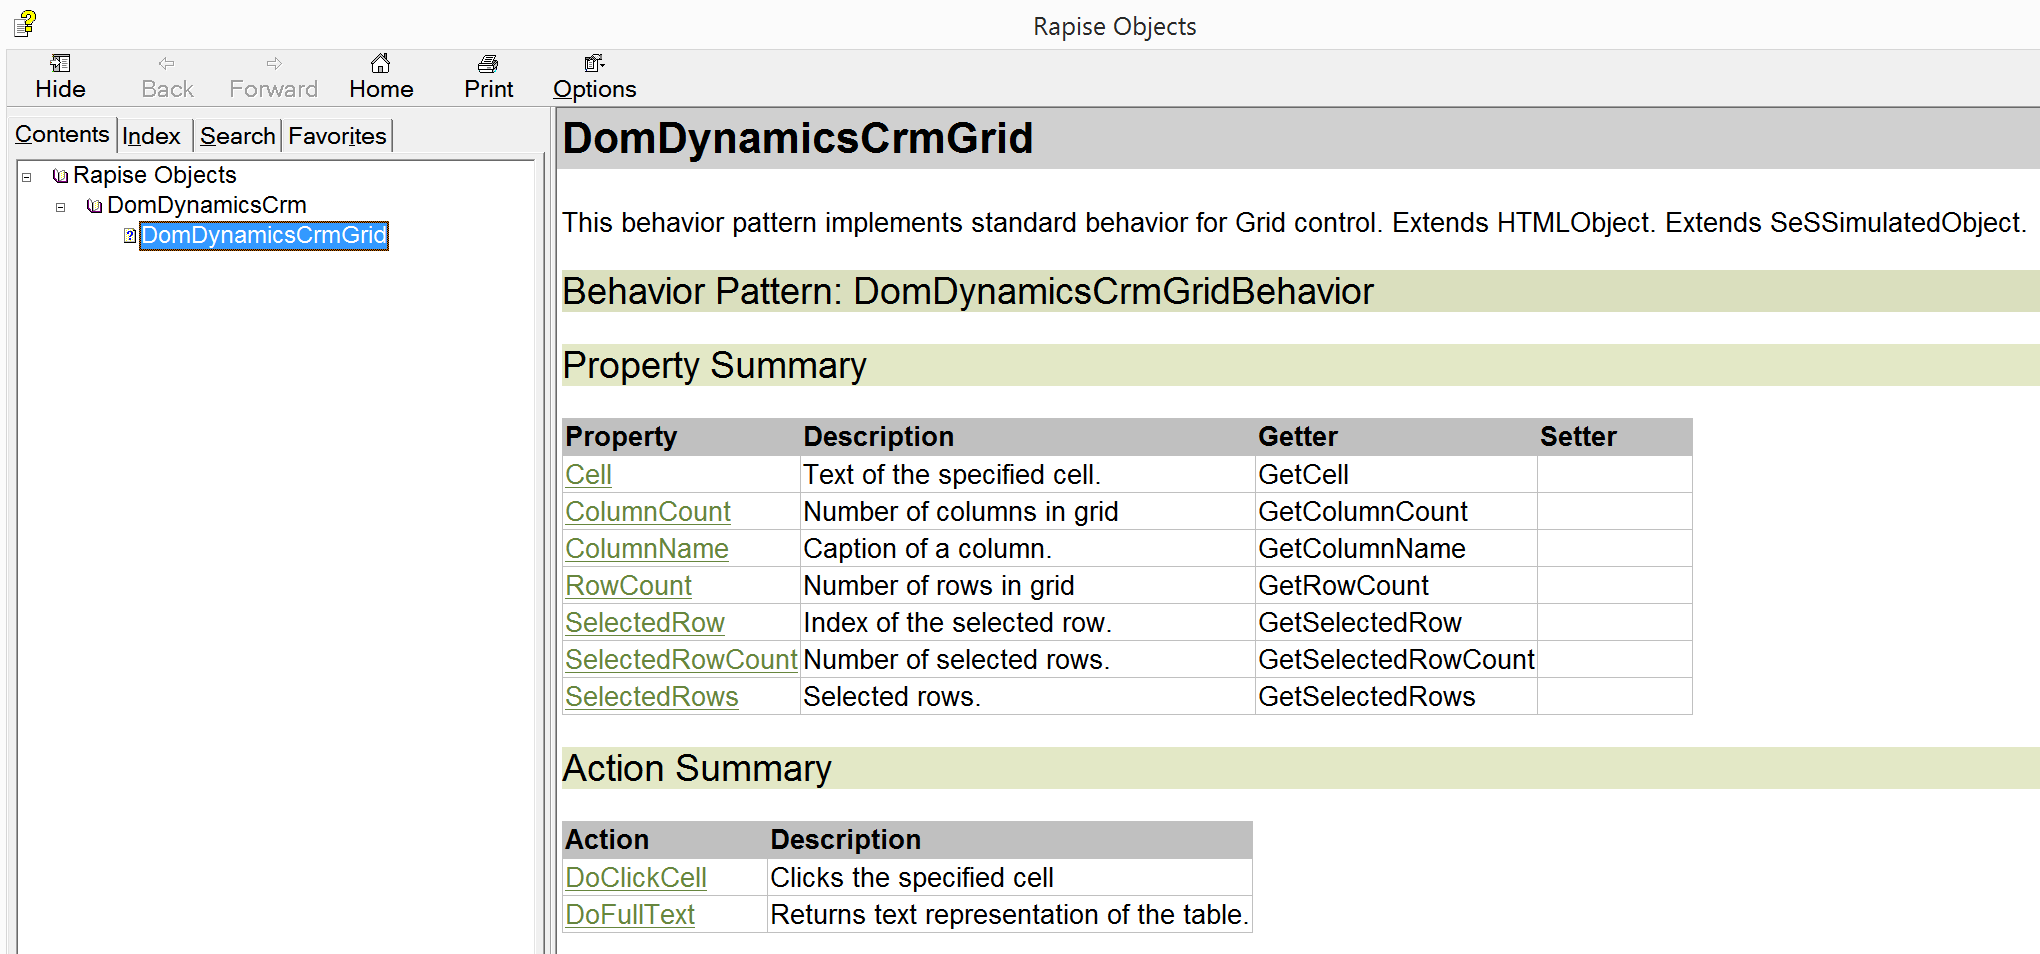Switch to the Search tab
This screenshot has width=2040, height=954.
(x=237, y=136)
